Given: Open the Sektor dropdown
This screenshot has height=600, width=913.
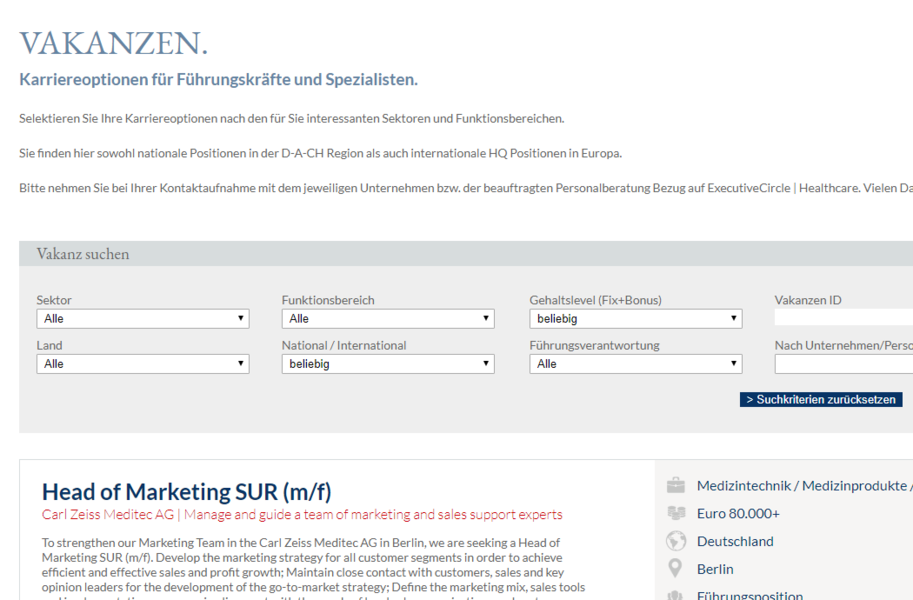Looking at the screenshot, I should 142,319.
